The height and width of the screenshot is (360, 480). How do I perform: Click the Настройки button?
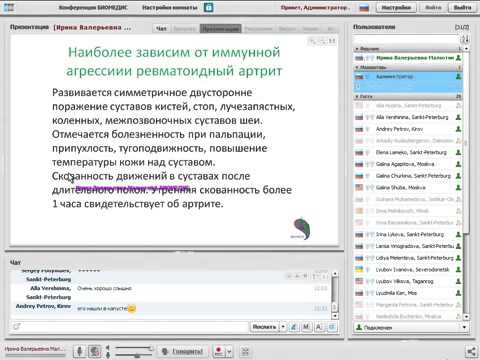[x=396, y=7]
